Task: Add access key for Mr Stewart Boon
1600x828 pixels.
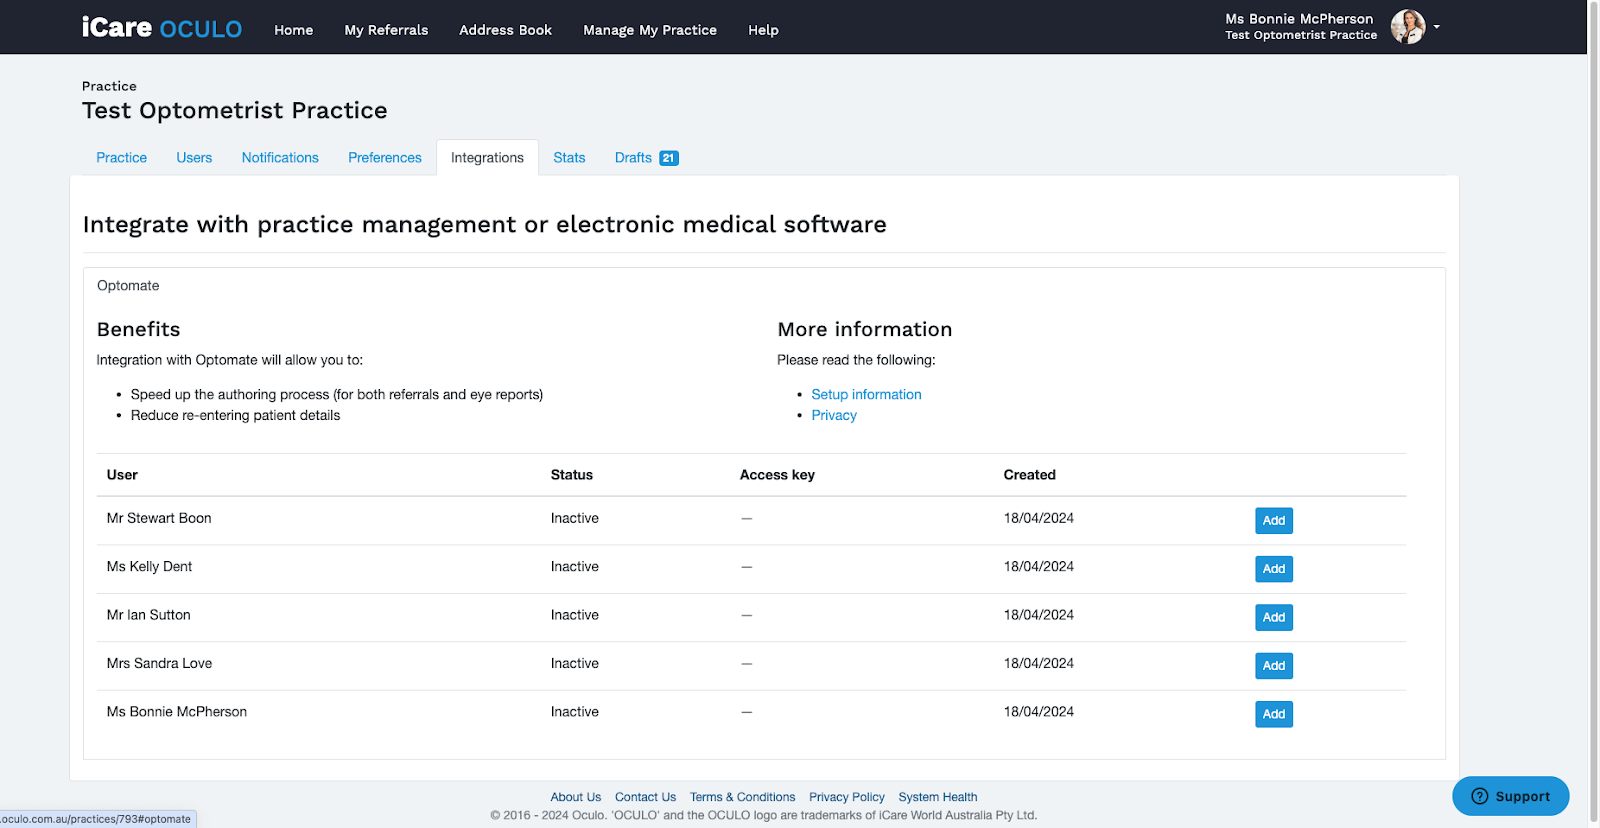Action: click(1273, 520)
